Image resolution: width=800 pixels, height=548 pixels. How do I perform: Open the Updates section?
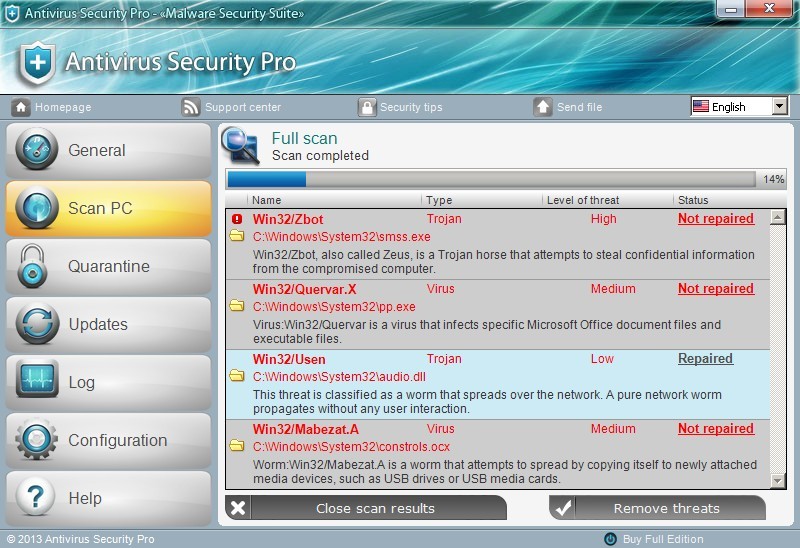[x=108, y=325]
